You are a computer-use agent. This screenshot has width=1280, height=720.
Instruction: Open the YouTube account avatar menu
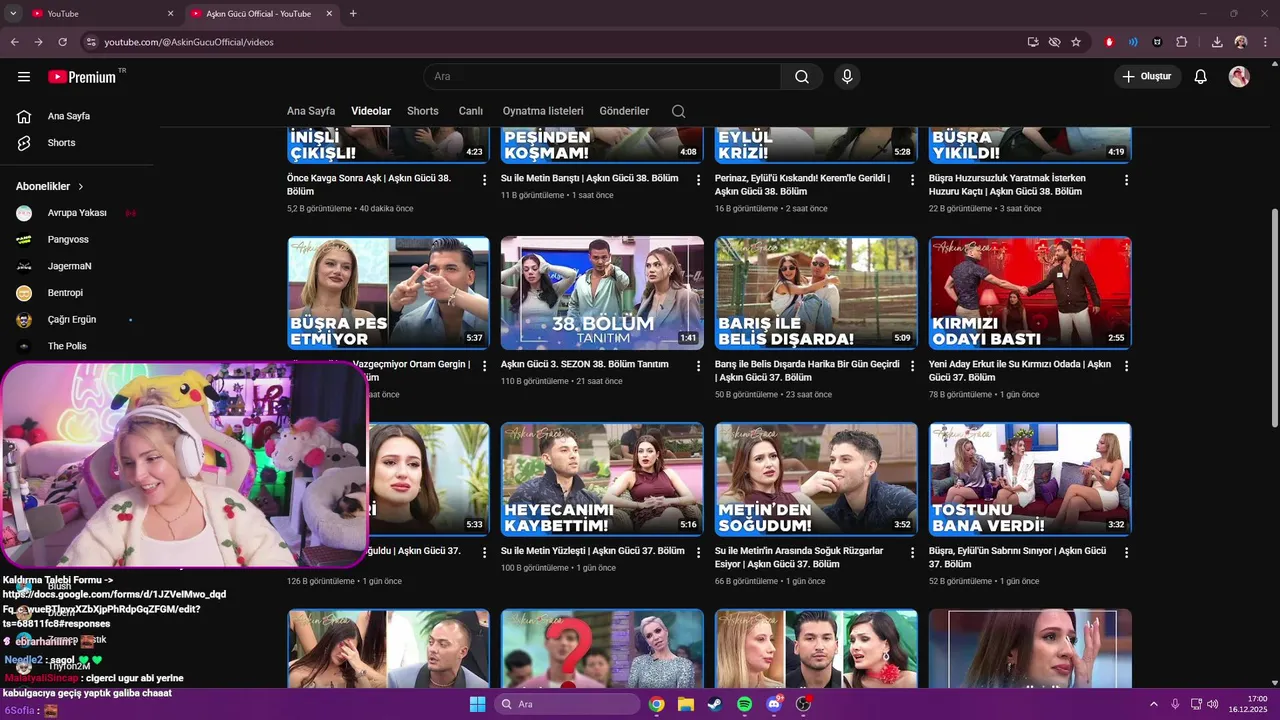point(1239,77)
